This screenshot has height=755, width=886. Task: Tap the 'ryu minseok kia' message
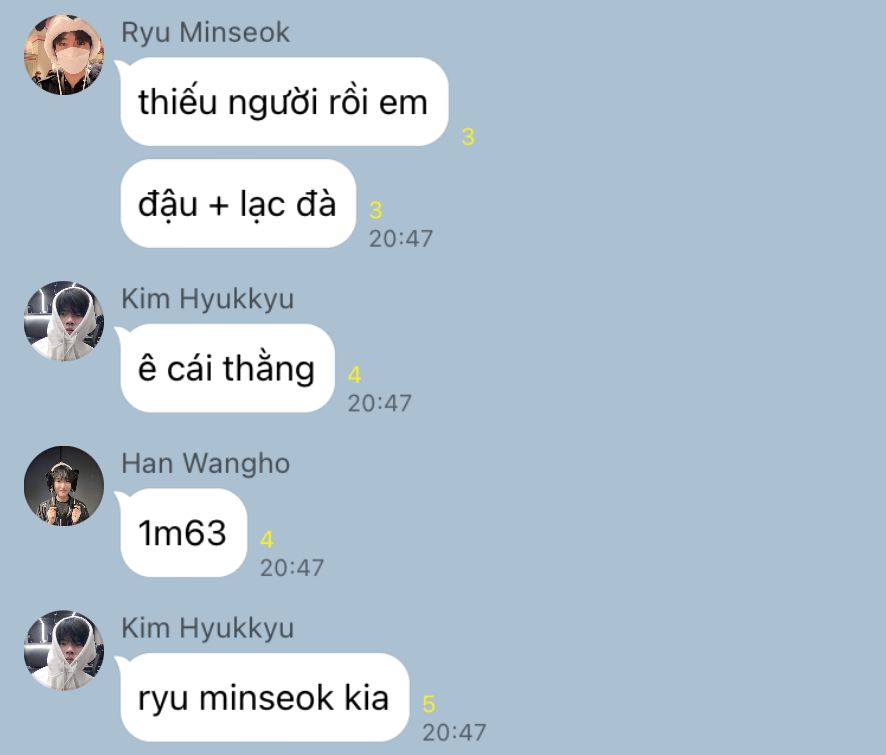(264, 697)
